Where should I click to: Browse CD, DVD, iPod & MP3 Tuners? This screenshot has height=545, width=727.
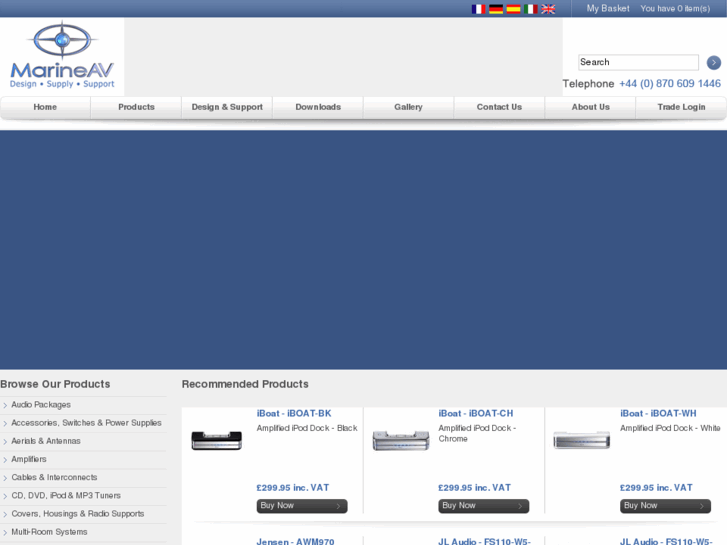66,495
